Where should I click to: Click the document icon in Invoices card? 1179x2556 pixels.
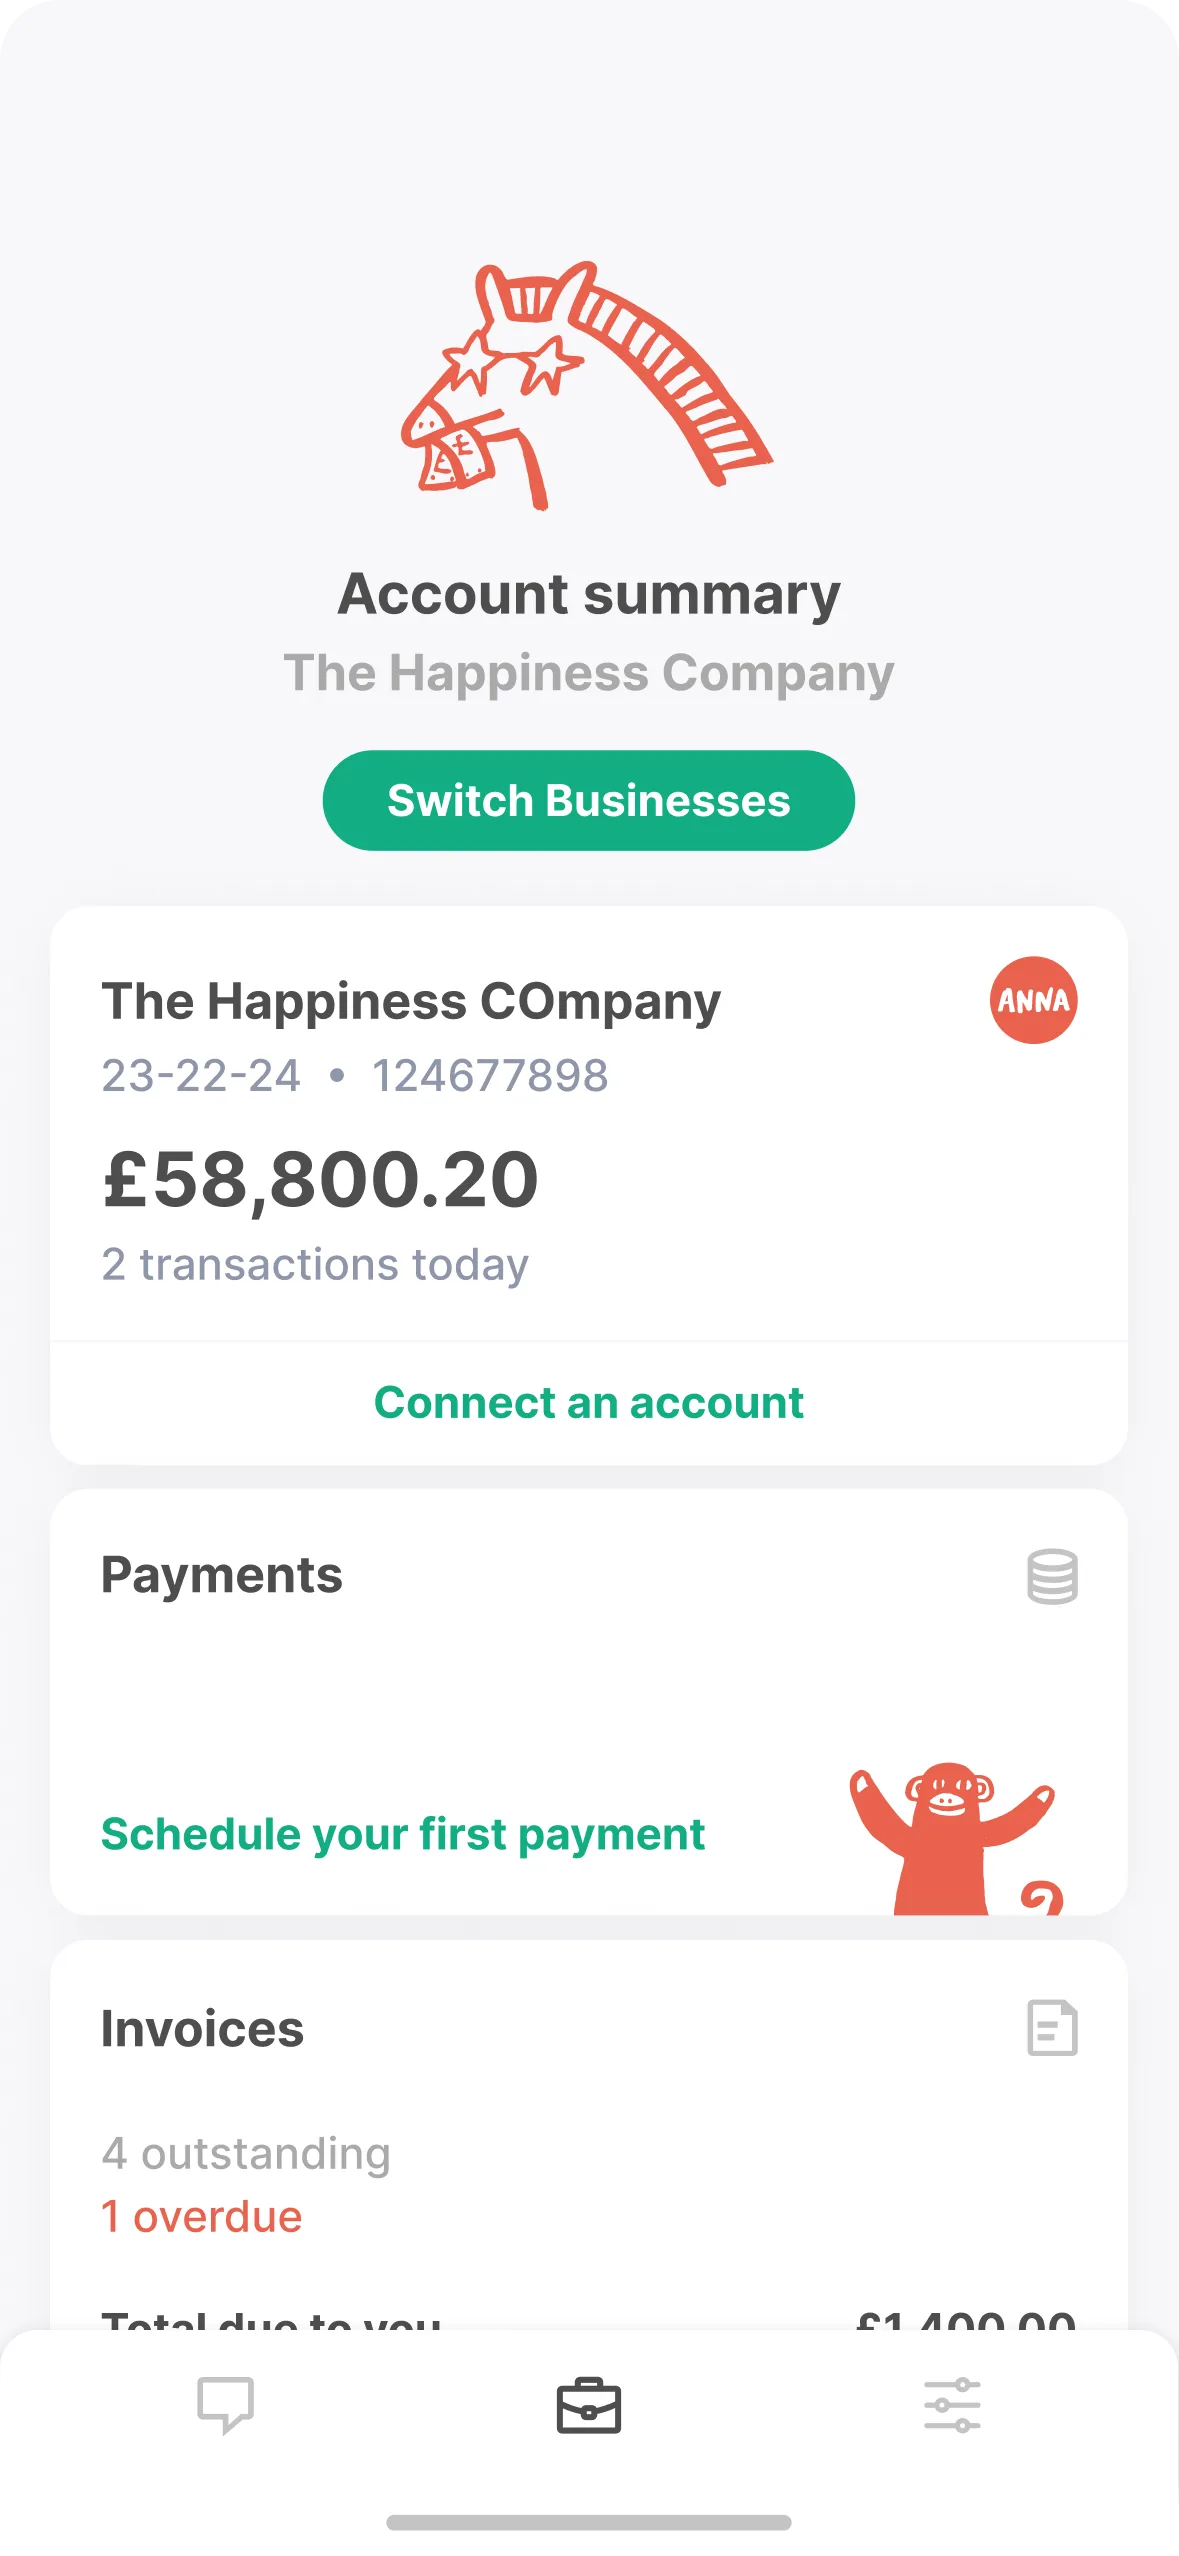point(1052,2028)
